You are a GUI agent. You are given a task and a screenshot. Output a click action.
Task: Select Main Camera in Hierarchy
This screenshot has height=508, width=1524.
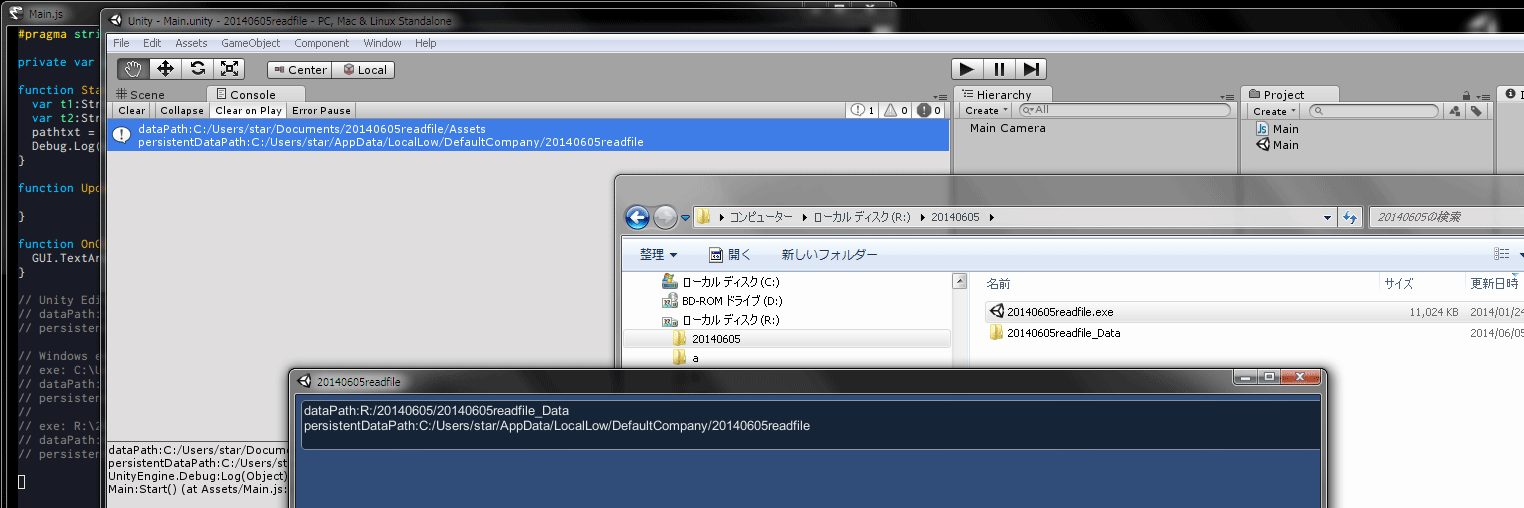click(1007, 128)
